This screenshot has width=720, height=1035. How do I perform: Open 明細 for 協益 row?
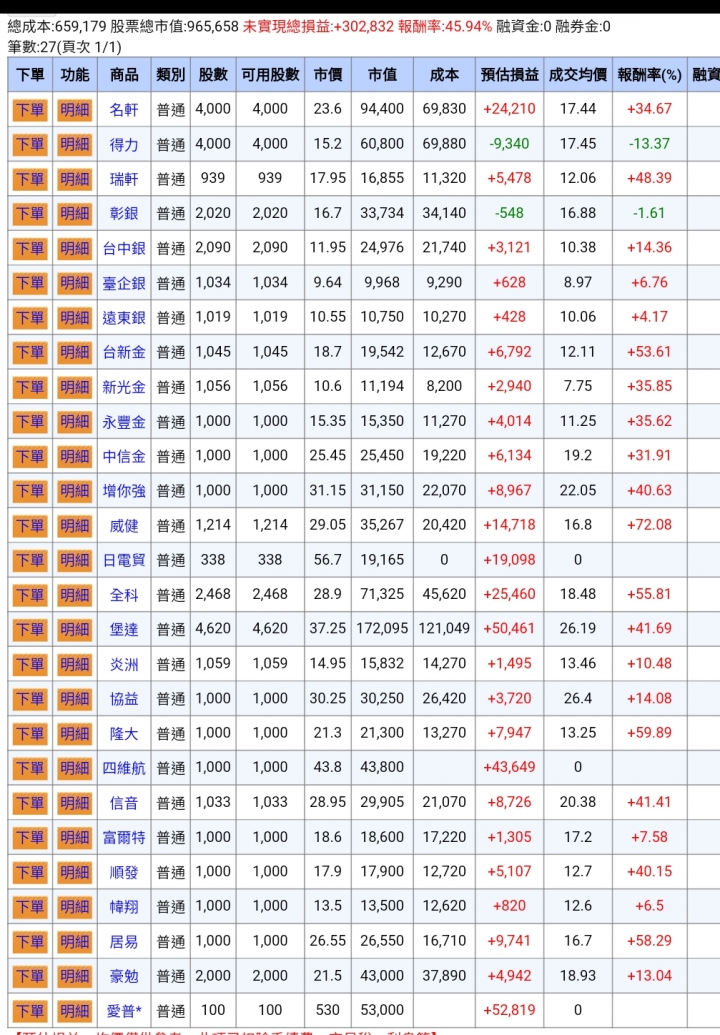tap(75, 698)
